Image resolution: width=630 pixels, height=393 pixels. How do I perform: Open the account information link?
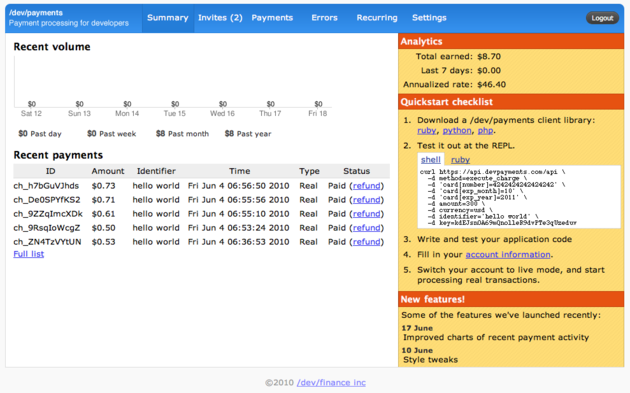pyautogui.click(x=508, y=254)
